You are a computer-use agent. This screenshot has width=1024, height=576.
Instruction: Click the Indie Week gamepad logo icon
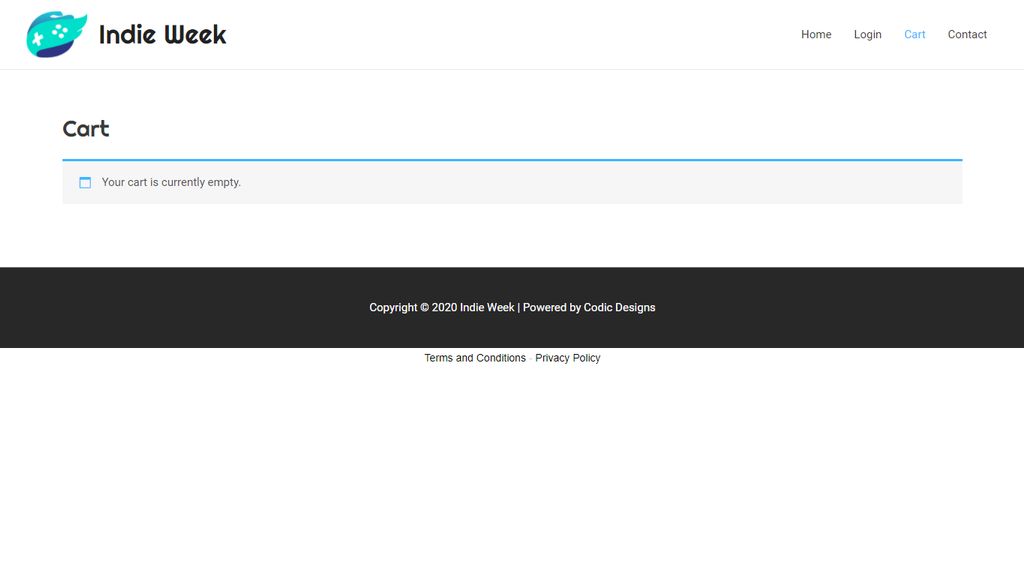pos(56,34)
